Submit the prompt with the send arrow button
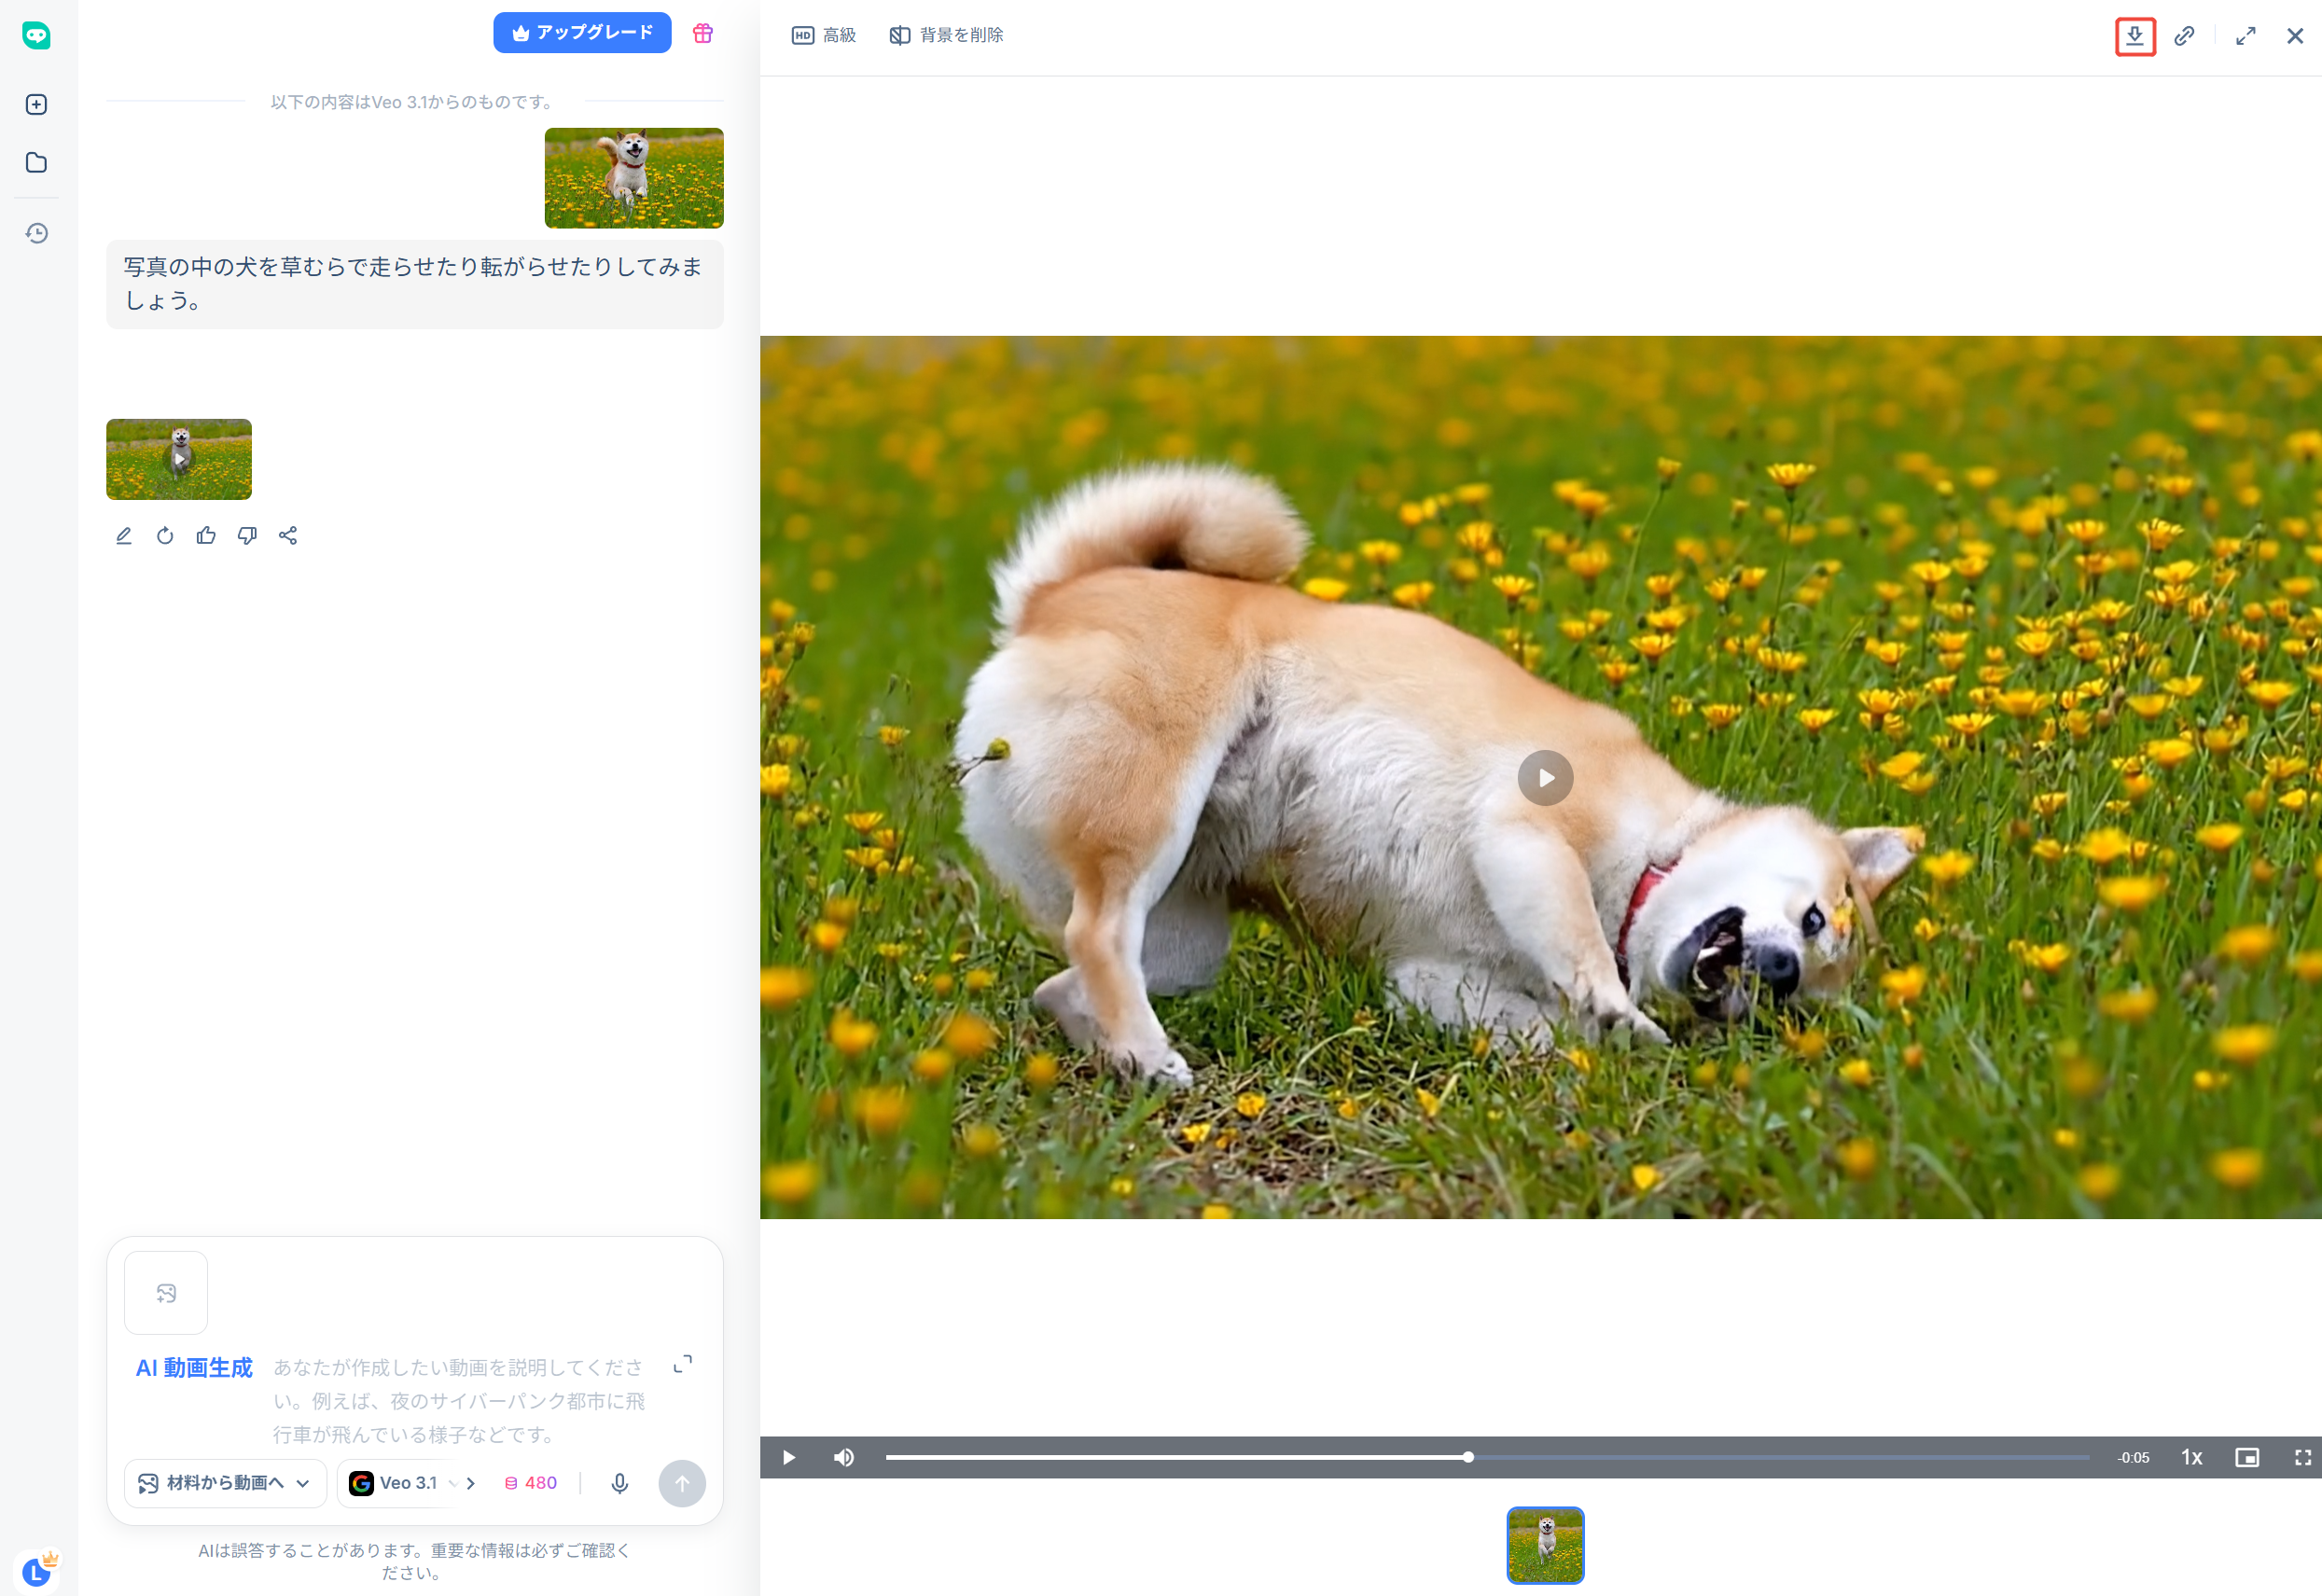The height and width of the screenshot is (1596, 2322). [682, 1483]
